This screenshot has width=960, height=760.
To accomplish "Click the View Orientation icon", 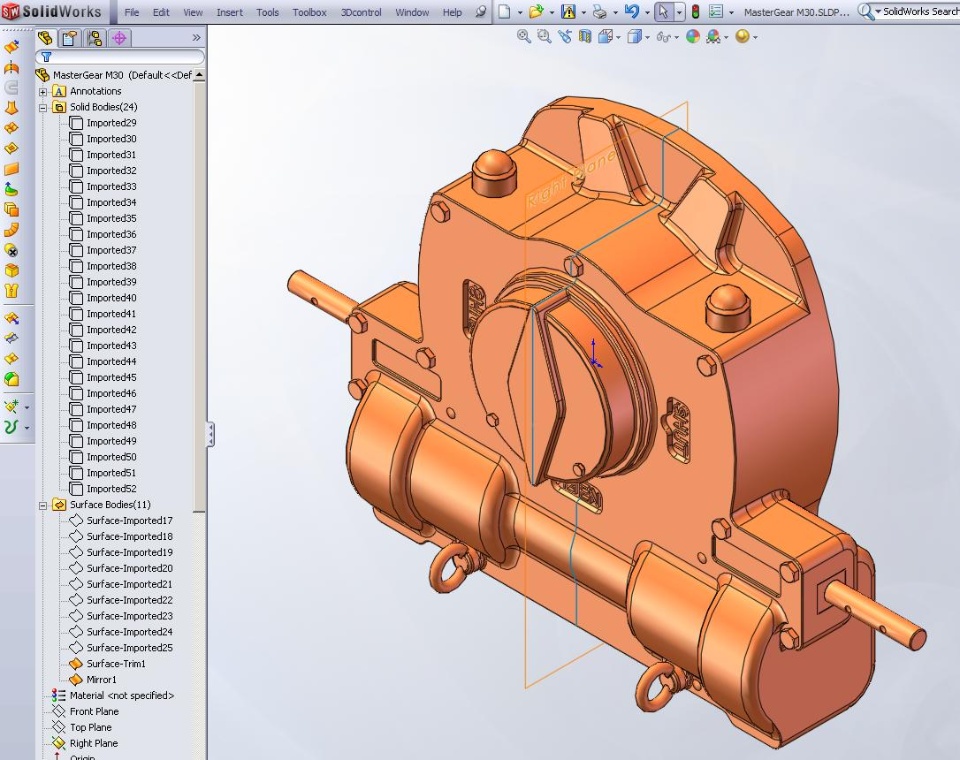I will point(605,37).
